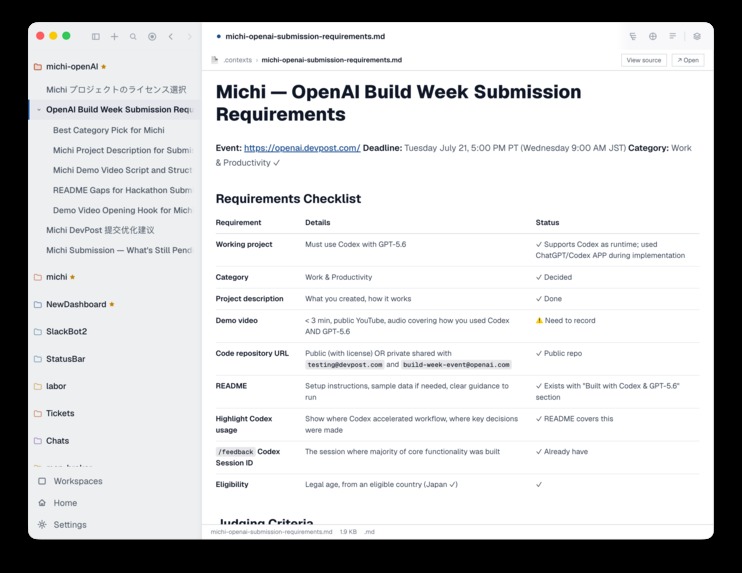Open the StatusBar project
The width and height of the screenshot is (742, 573).
65,359
